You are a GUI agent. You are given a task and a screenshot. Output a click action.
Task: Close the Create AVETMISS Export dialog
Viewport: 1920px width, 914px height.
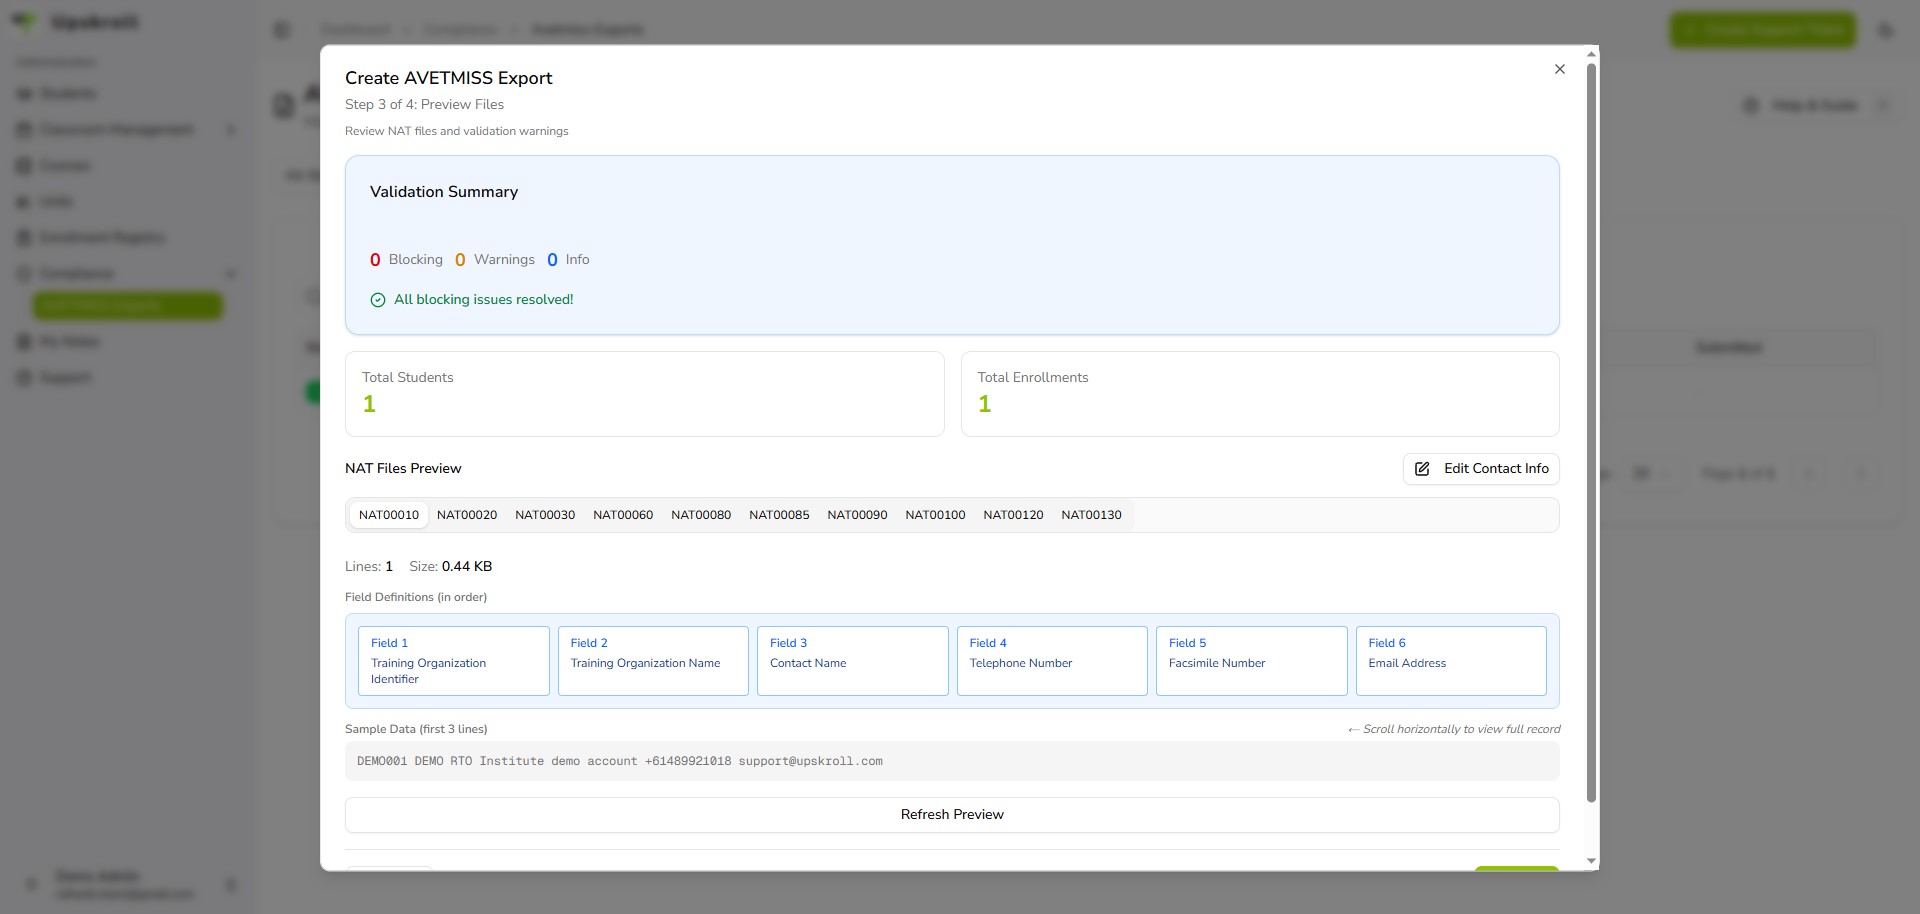1559,69
